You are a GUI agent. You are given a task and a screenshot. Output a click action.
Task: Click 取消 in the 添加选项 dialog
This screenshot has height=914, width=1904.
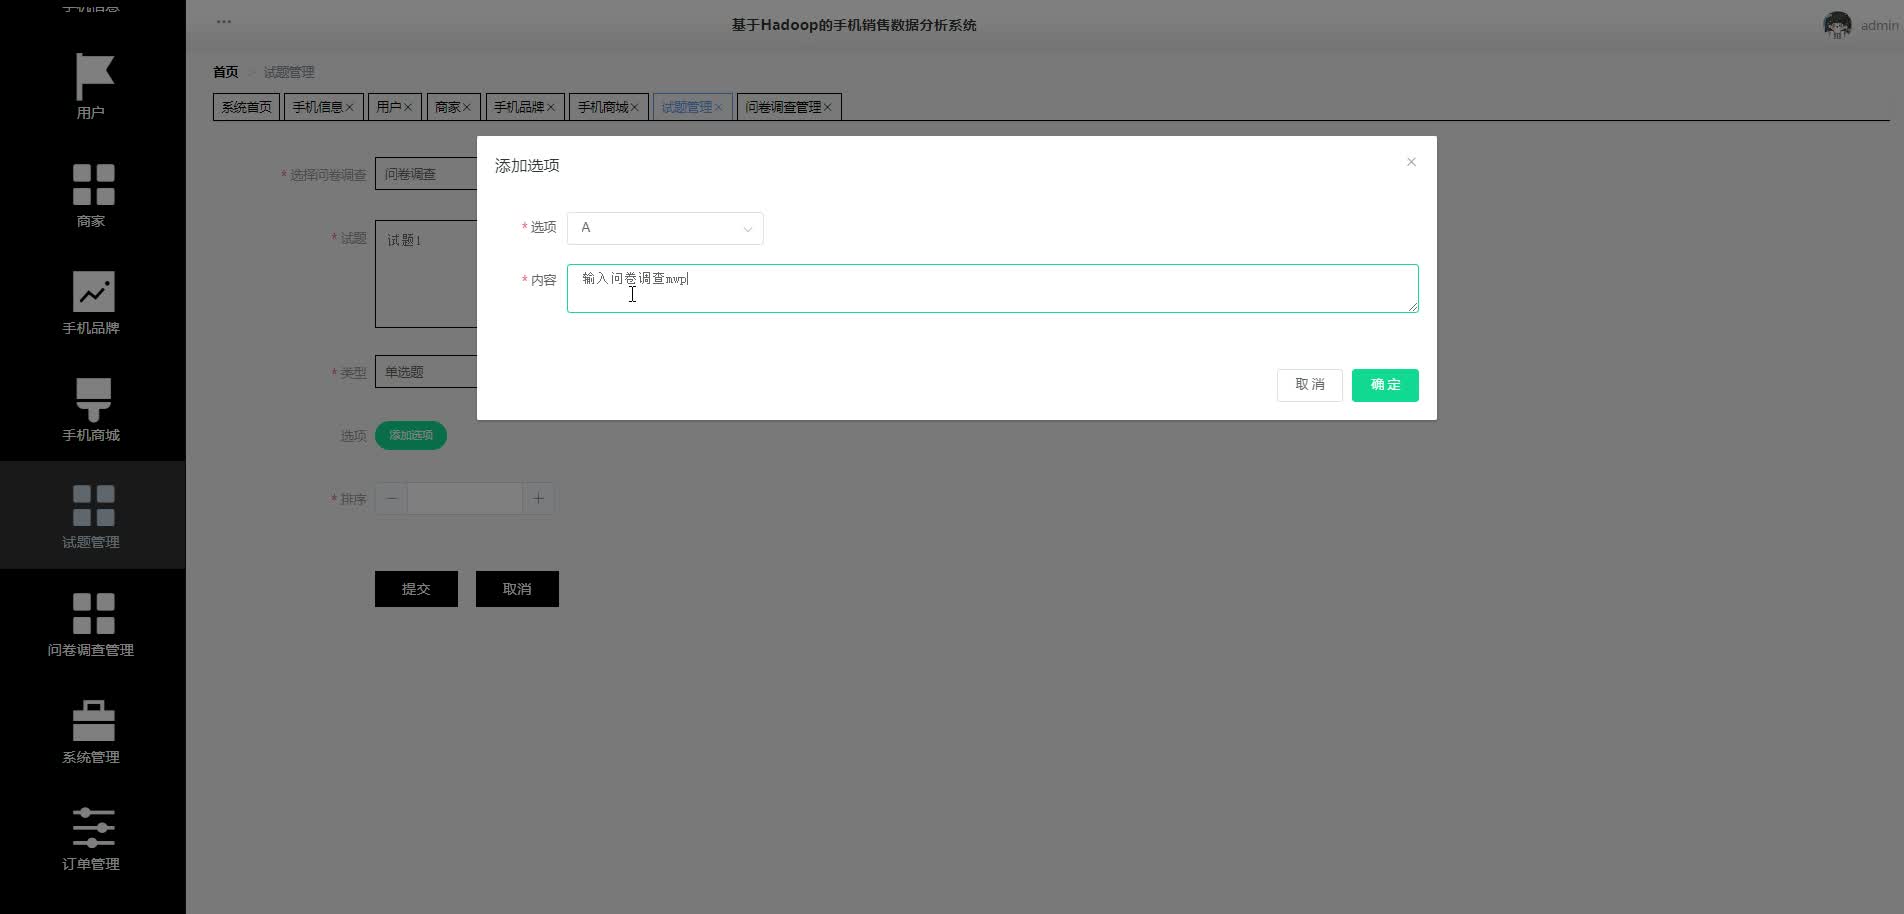pyautogui.click(x=1309, y=385)
